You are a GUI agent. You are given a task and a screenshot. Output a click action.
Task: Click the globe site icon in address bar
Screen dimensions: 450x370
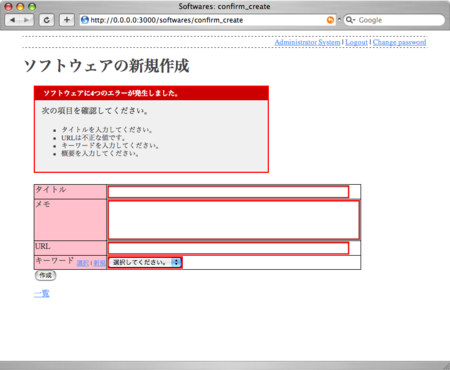(x=85, y=20)
